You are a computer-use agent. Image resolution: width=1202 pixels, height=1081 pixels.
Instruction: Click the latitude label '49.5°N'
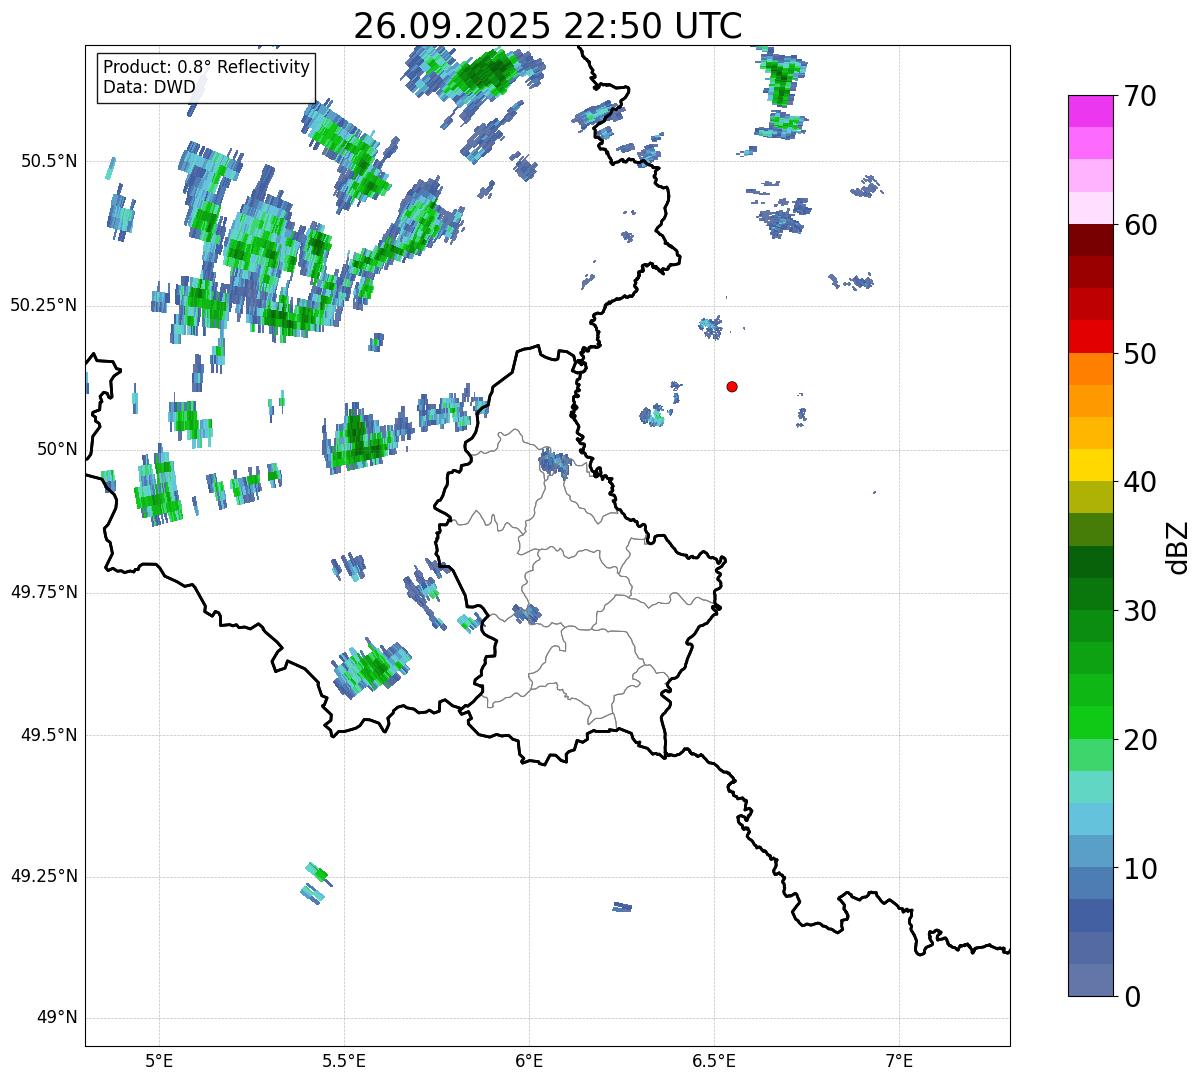[49, 735]
